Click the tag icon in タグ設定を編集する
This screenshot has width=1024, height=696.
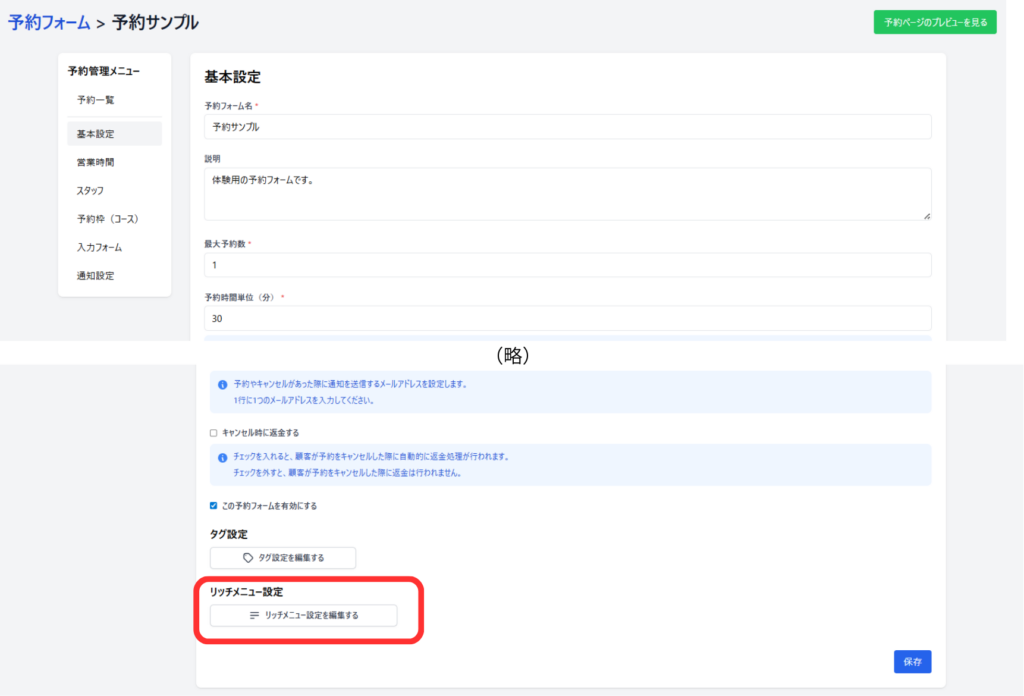(x=249, y=558)
